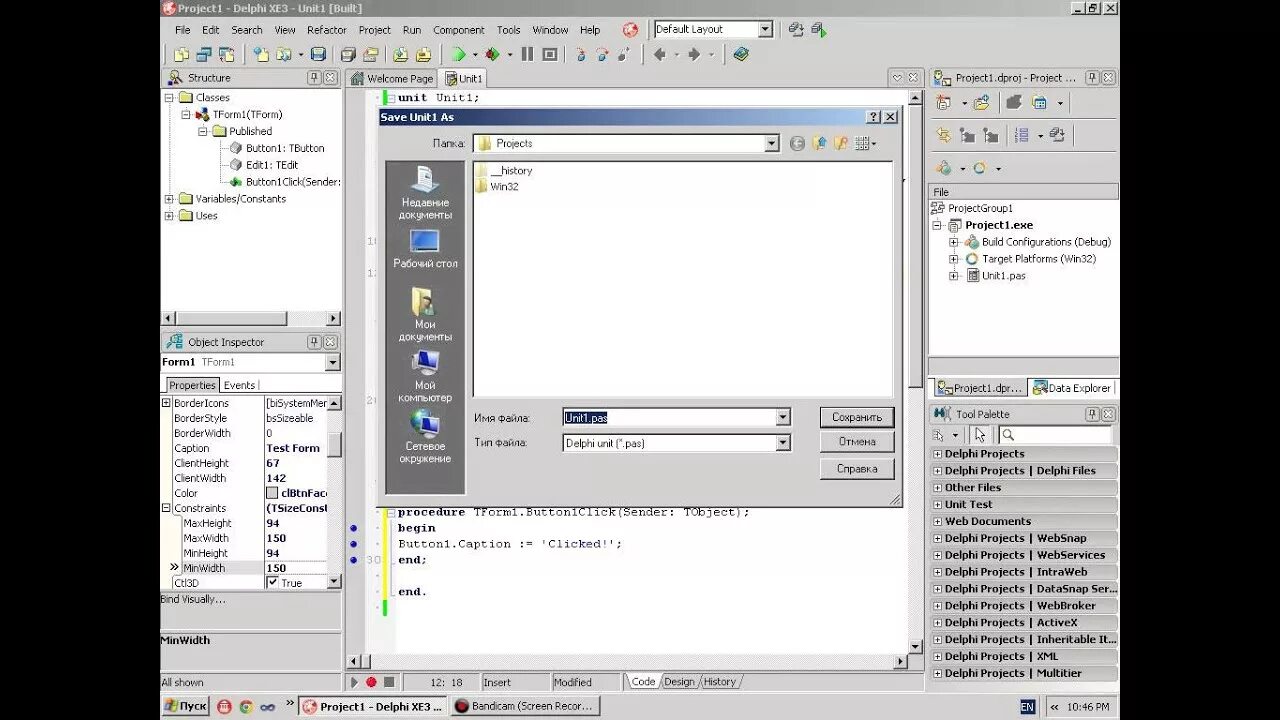Viewport: 1280px width, 720px height.
Task: Click the Trace Into debug icon
Action: pyautogui.click(x=580, y=54)
